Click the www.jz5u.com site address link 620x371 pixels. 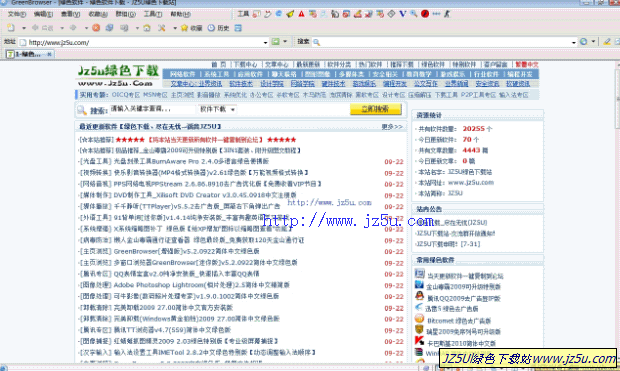(471, 182)
